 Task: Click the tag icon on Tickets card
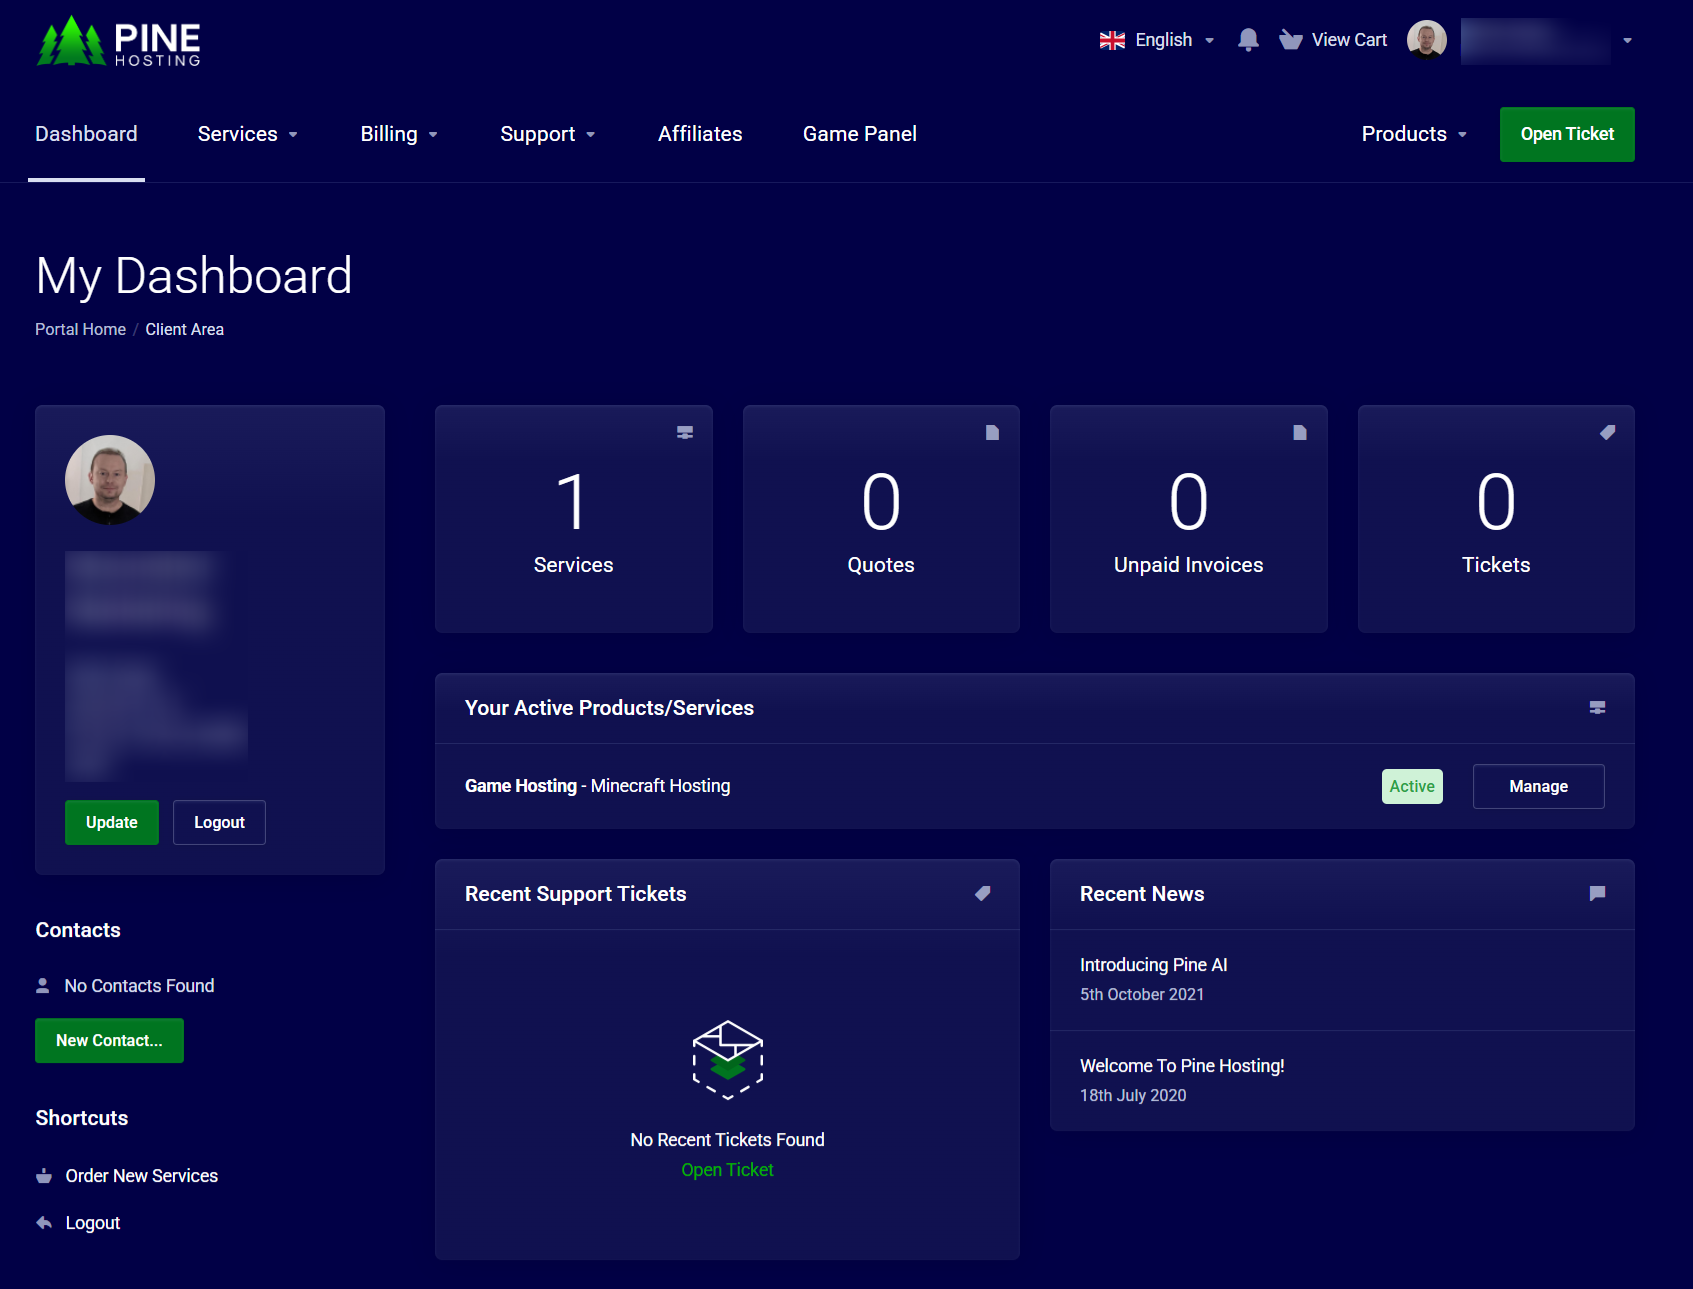pyautogui.click(x=1608, y=432)
